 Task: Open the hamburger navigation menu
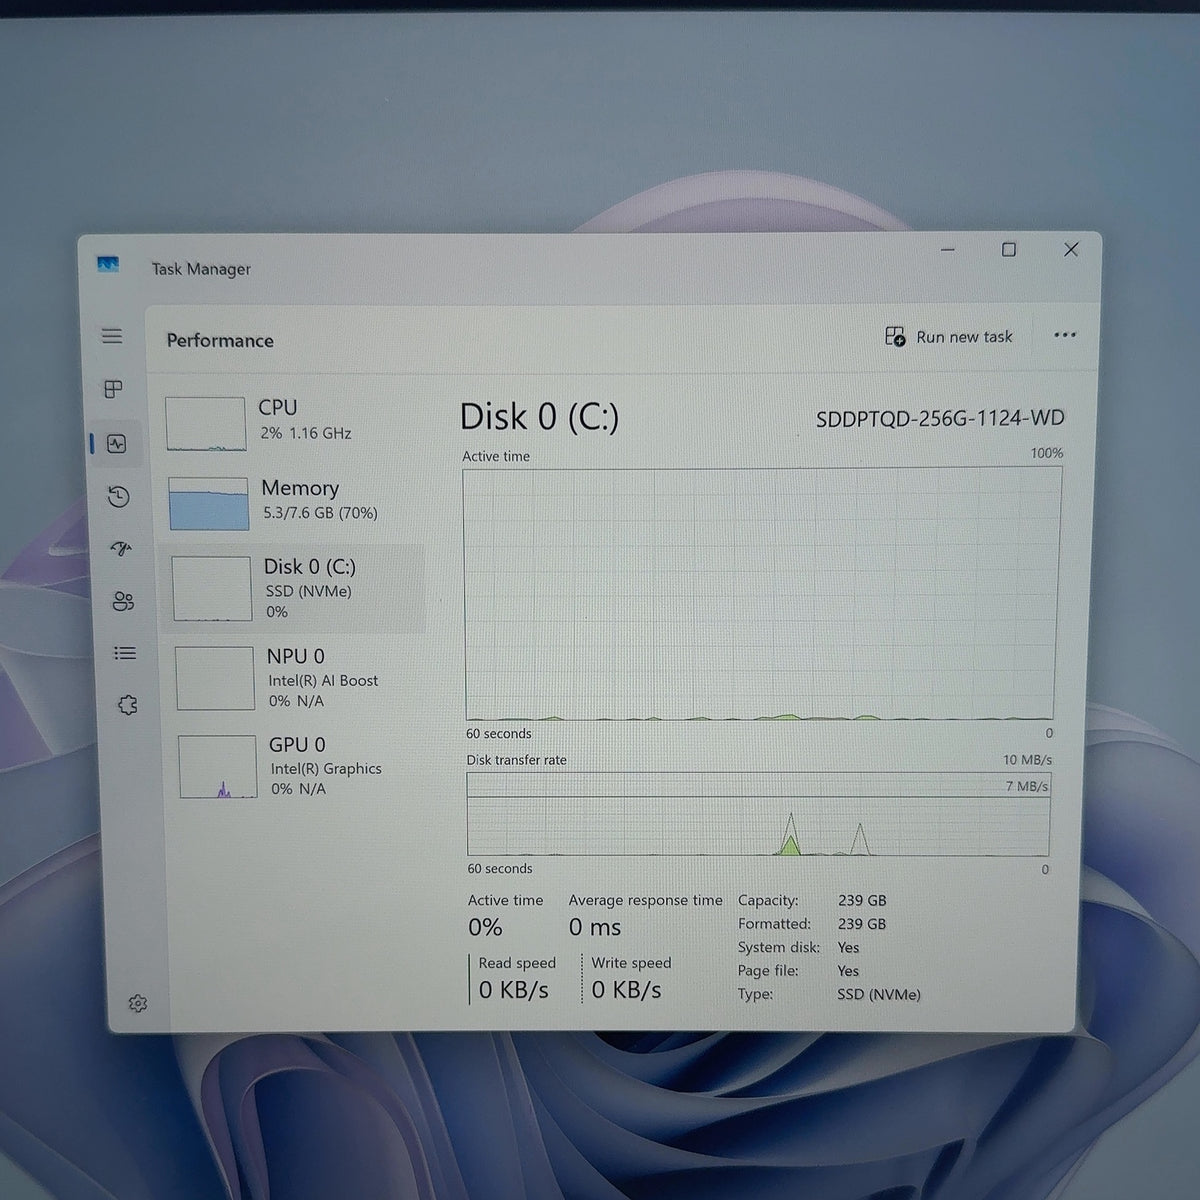112,336
